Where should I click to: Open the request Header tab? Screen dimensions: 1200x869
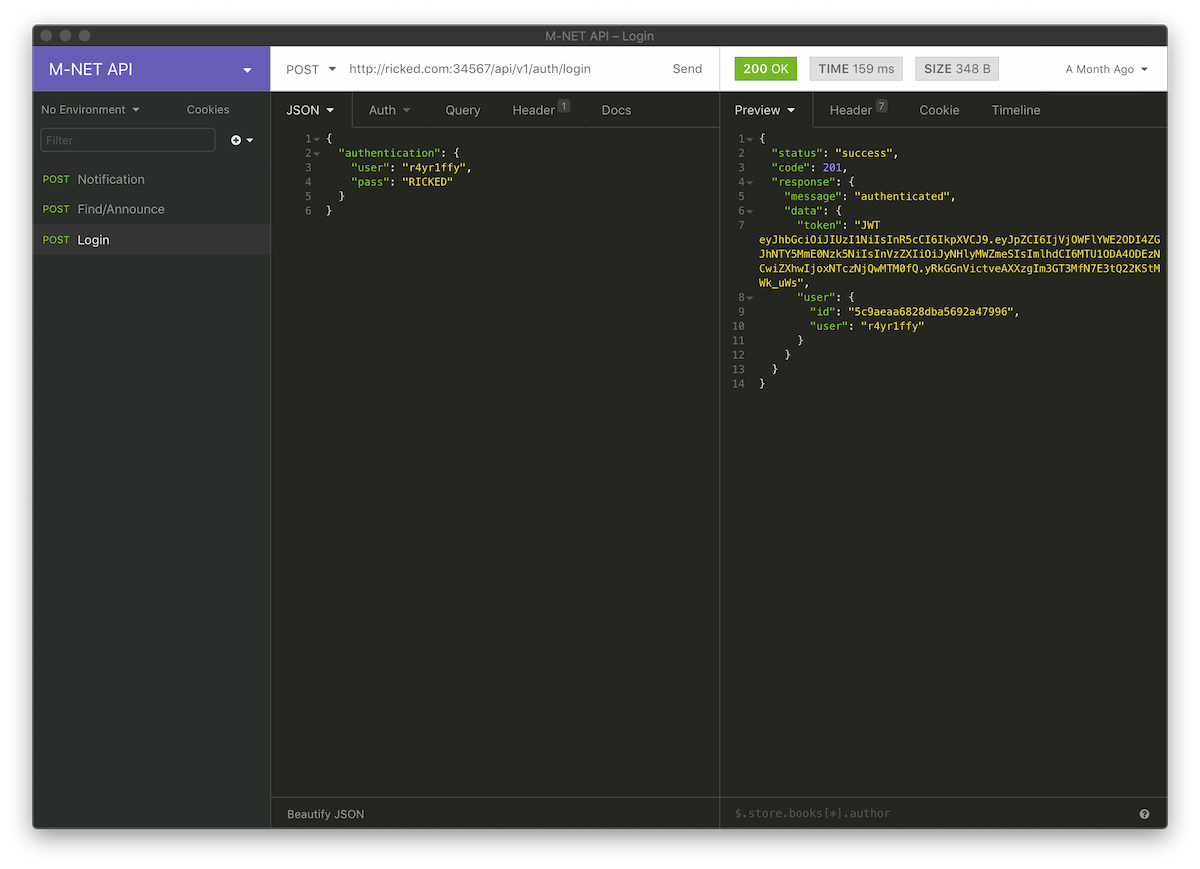pos(540,110)
